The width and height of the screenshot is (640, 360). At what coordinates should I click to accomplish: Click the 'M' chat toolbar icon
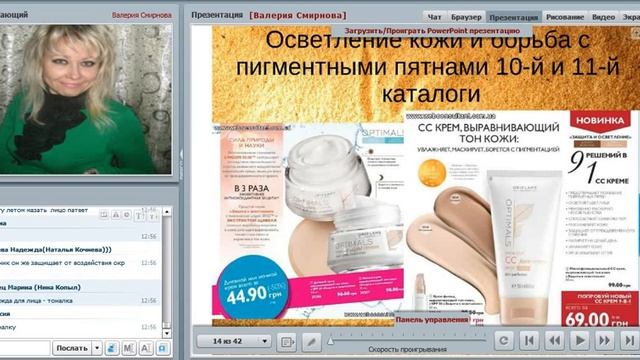[x=129, y=348]
